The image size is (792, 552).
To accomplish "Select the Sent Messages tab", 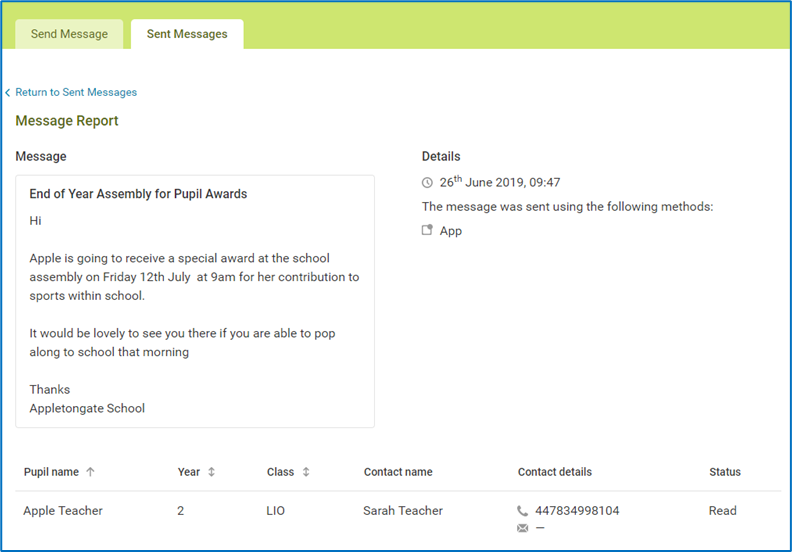I will [x=187, y=34].
